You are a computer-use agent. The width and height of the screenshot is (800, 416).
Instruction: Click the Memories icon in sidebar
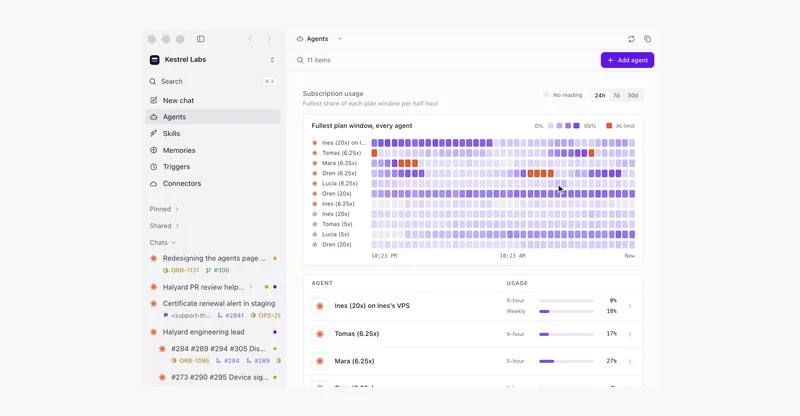[154, 151]
